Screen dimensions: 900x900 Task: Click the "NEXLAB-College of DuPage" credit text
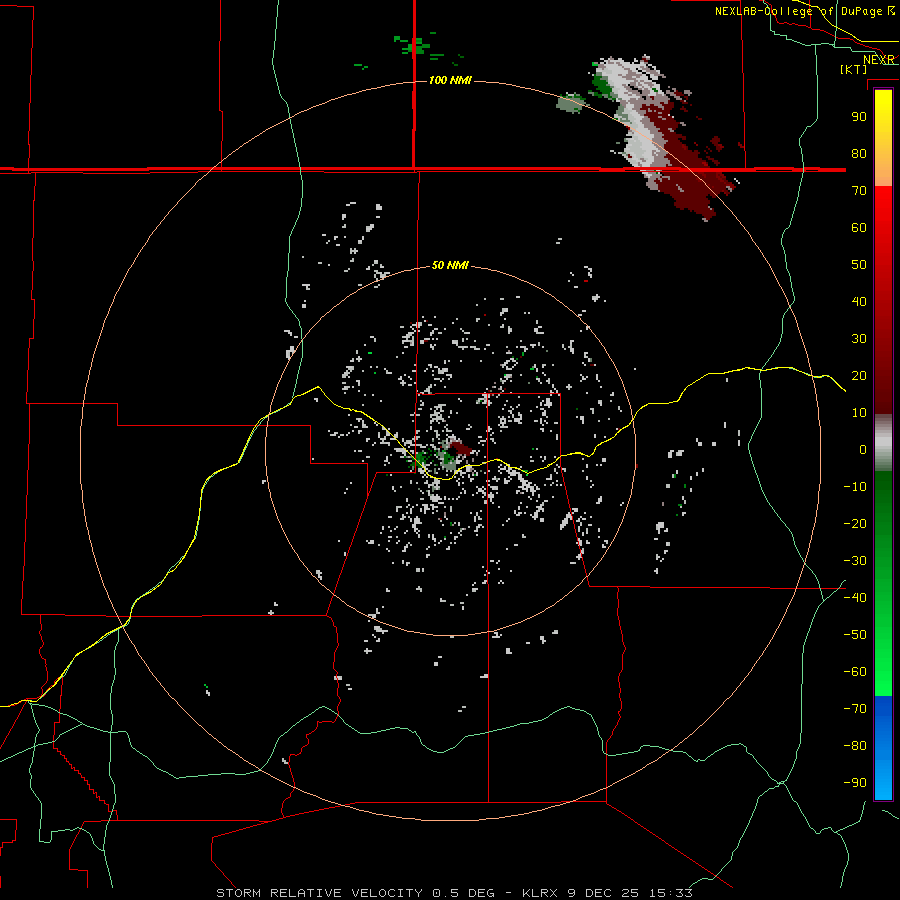pos(798,11)
